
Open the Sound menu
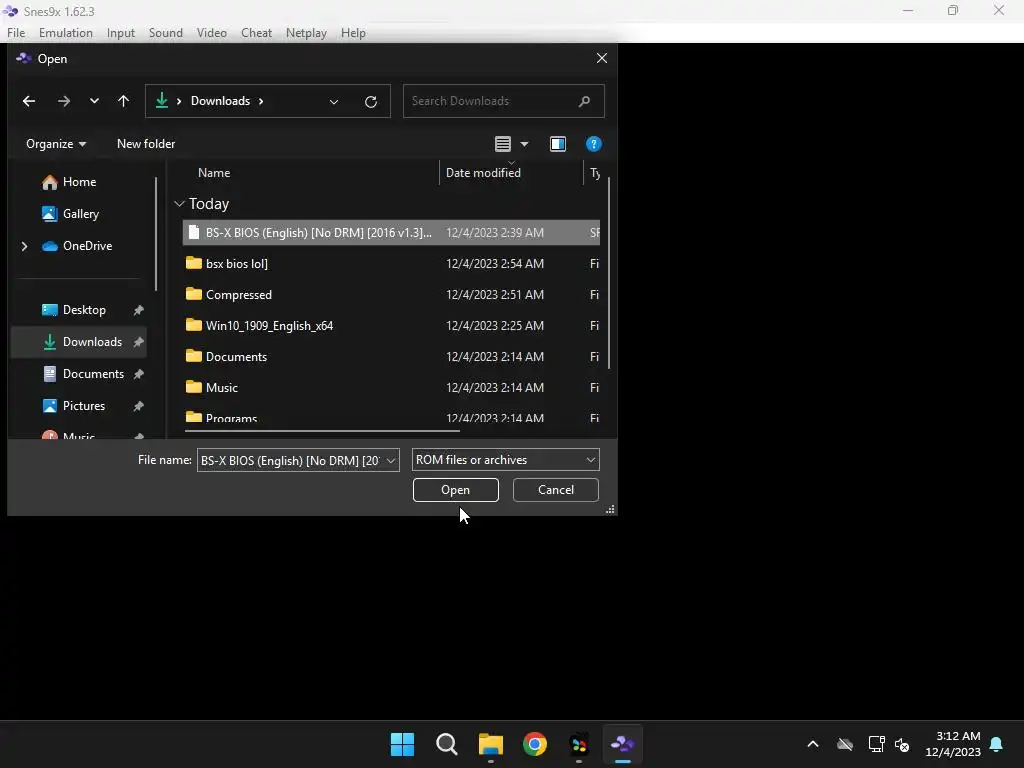pyautogui.click(x=166, y=33)
